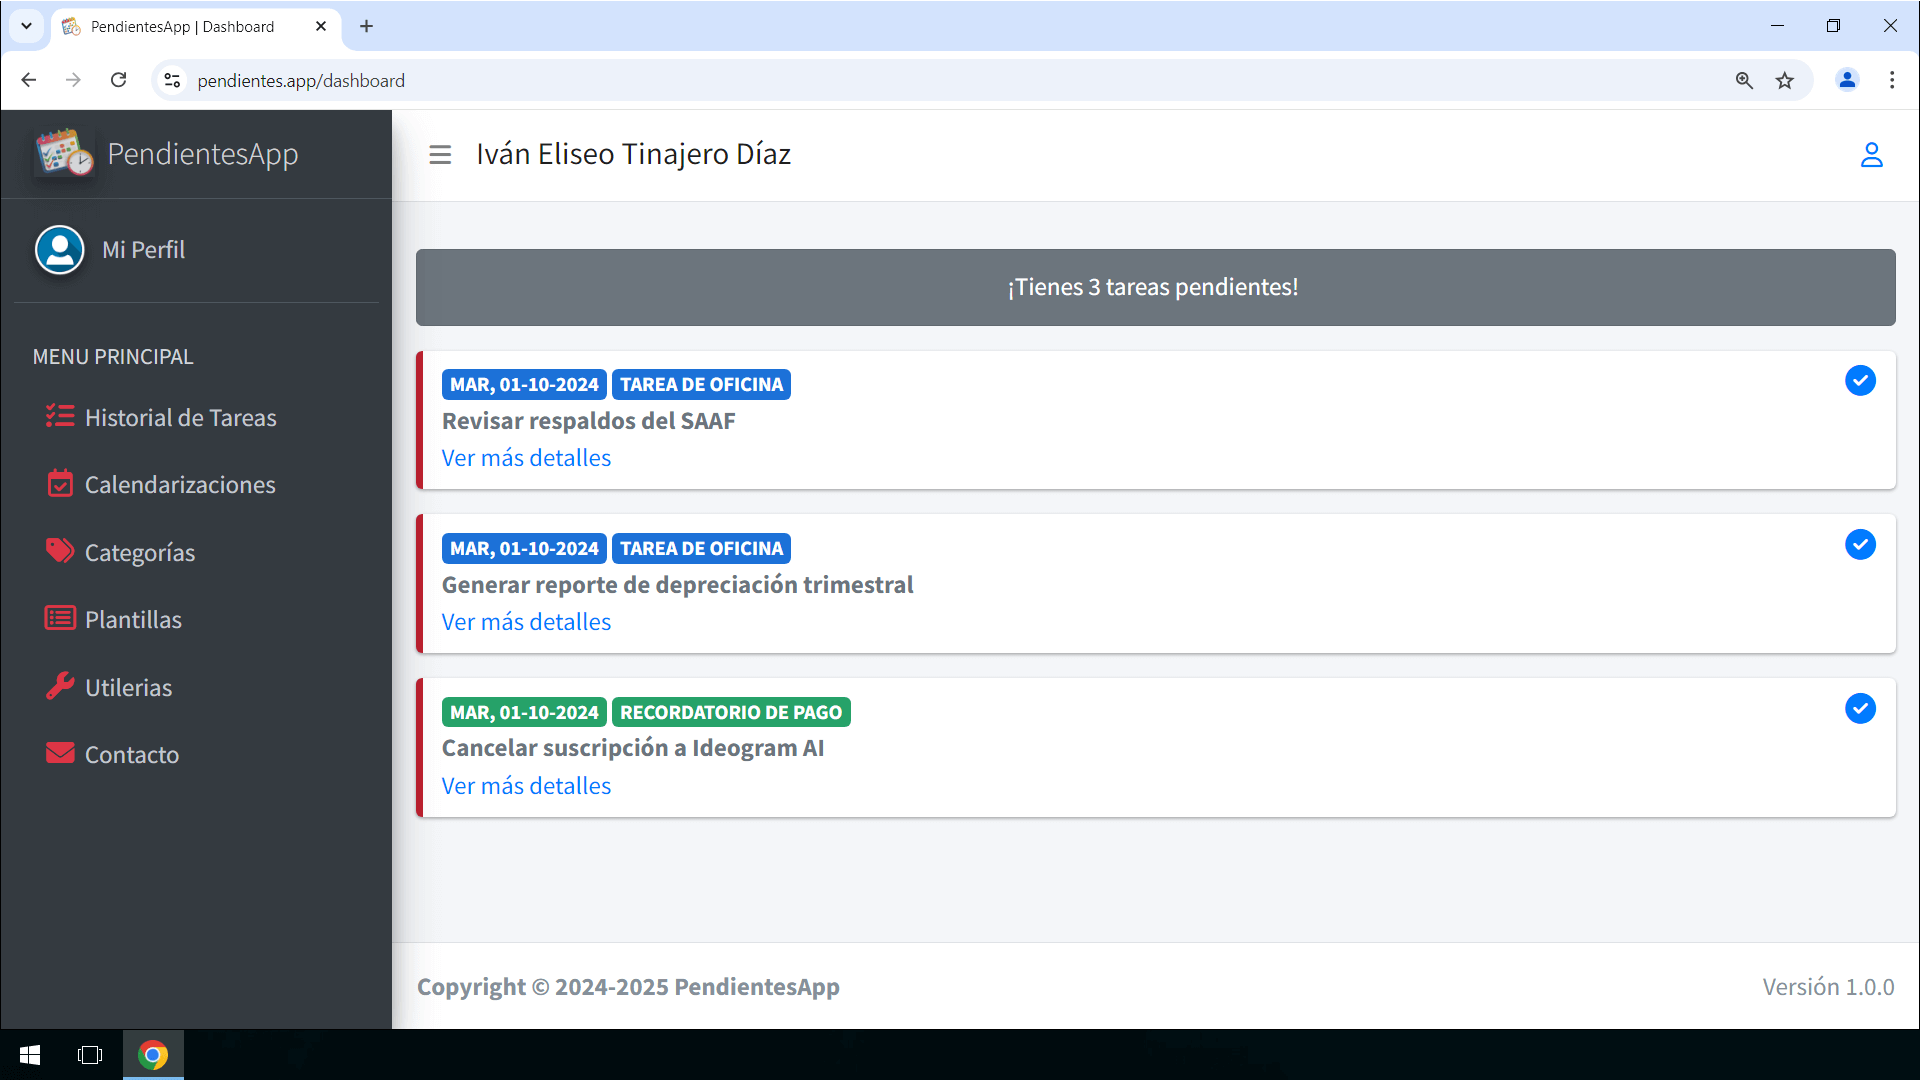Click the PendientesApp logo icon

click(x=64, y=153)
